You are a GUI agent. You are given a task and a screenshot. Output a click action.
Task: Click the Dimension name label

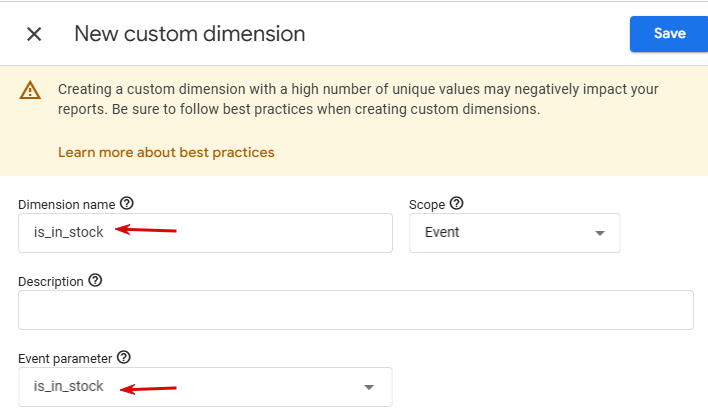pyautogui.click(x=66, y=204)
